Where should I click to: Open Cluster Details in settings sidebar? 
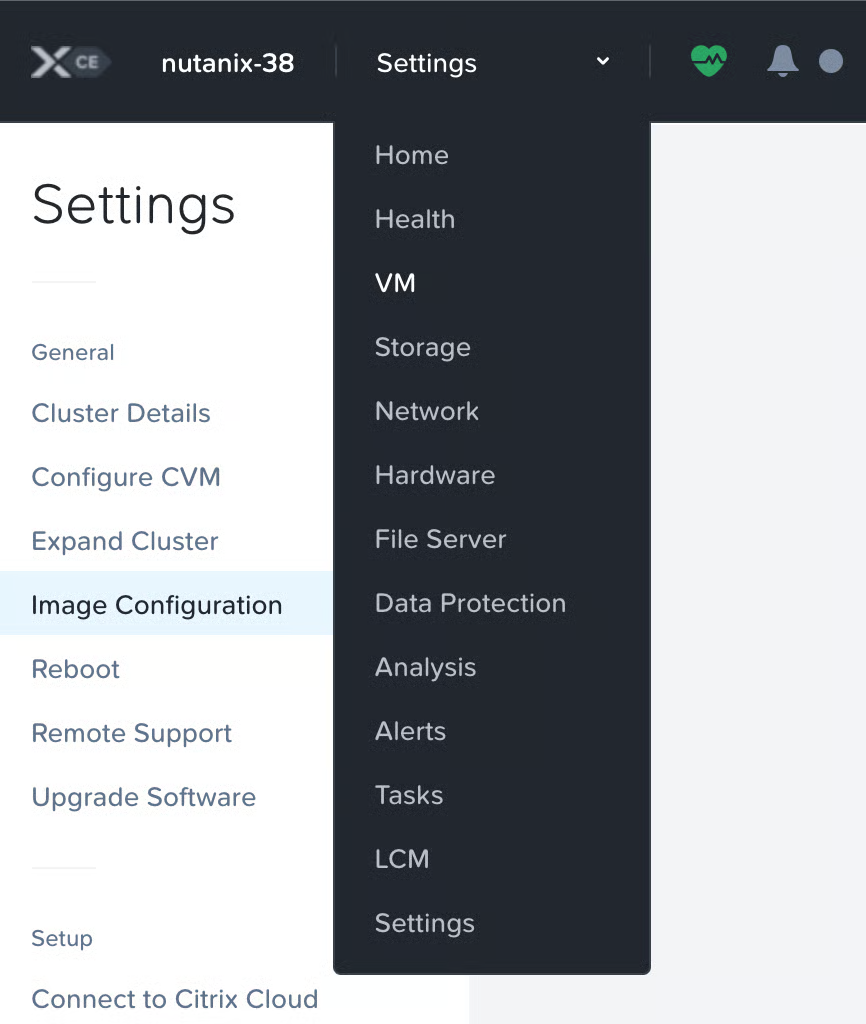pyautogui.click(x=121, y=413)
